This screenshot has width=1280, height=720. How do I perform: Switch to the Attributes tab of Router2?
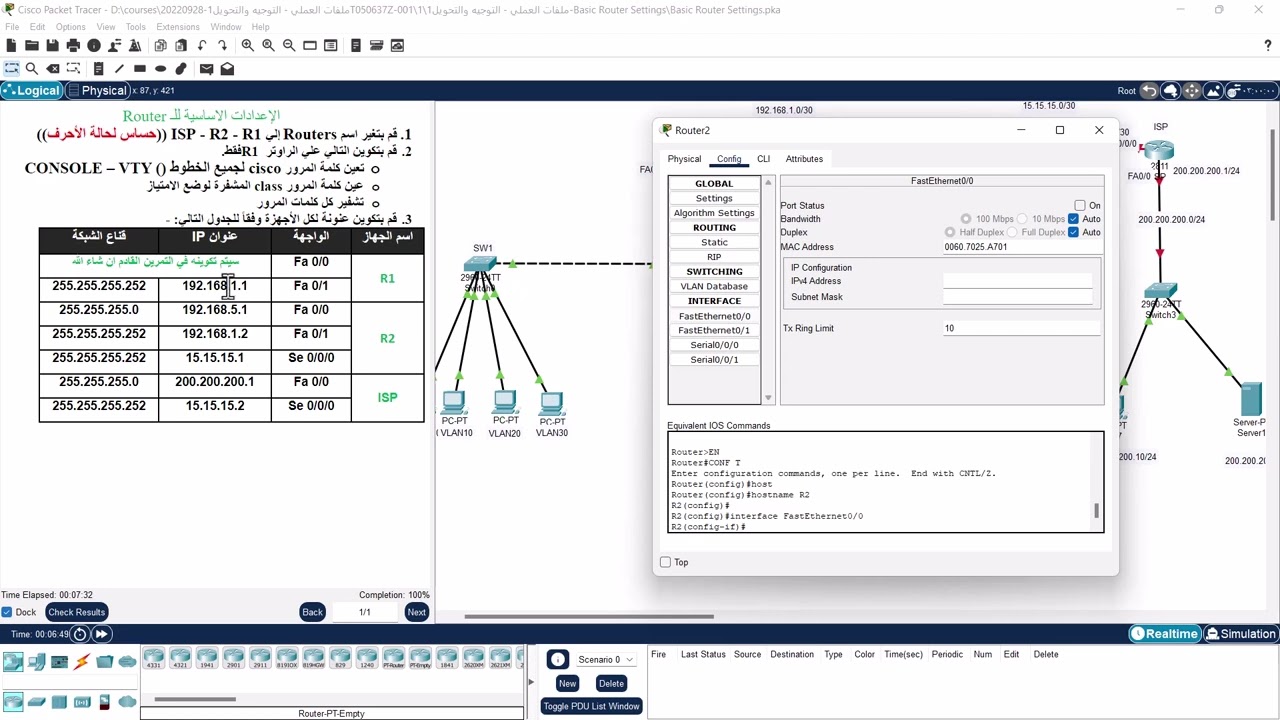(804, 159)
